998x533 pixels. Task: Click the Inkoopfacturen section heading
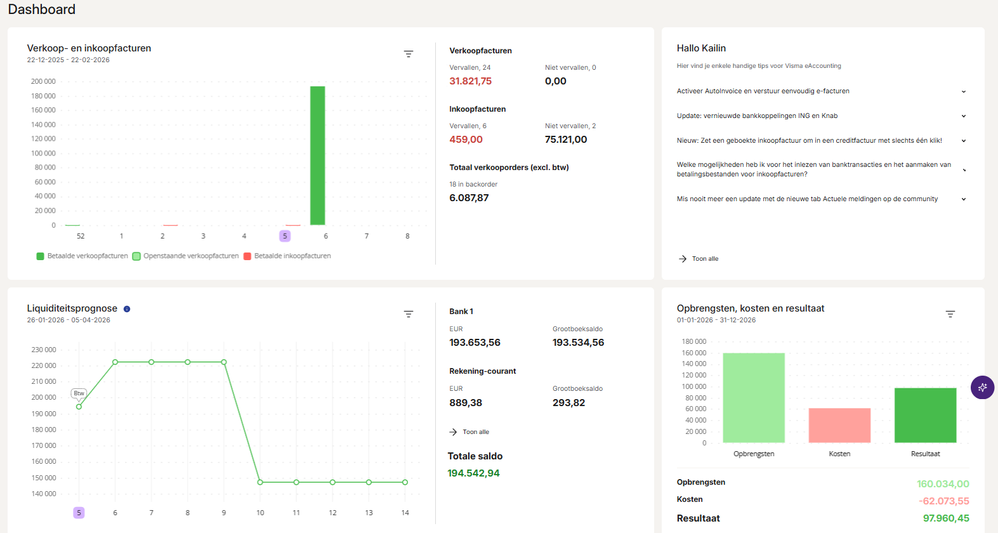[x=477, y=109]
